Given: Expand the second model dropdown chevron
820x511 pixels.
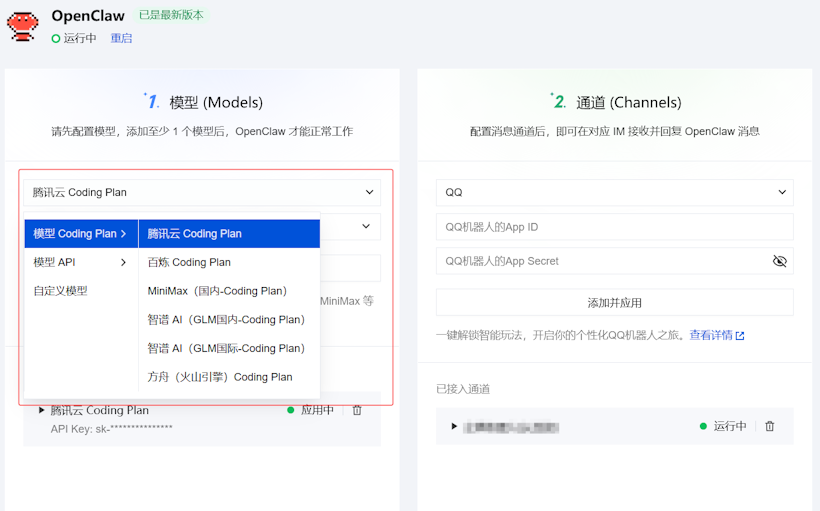Looking at the screenshot, I should pos(366,226).
